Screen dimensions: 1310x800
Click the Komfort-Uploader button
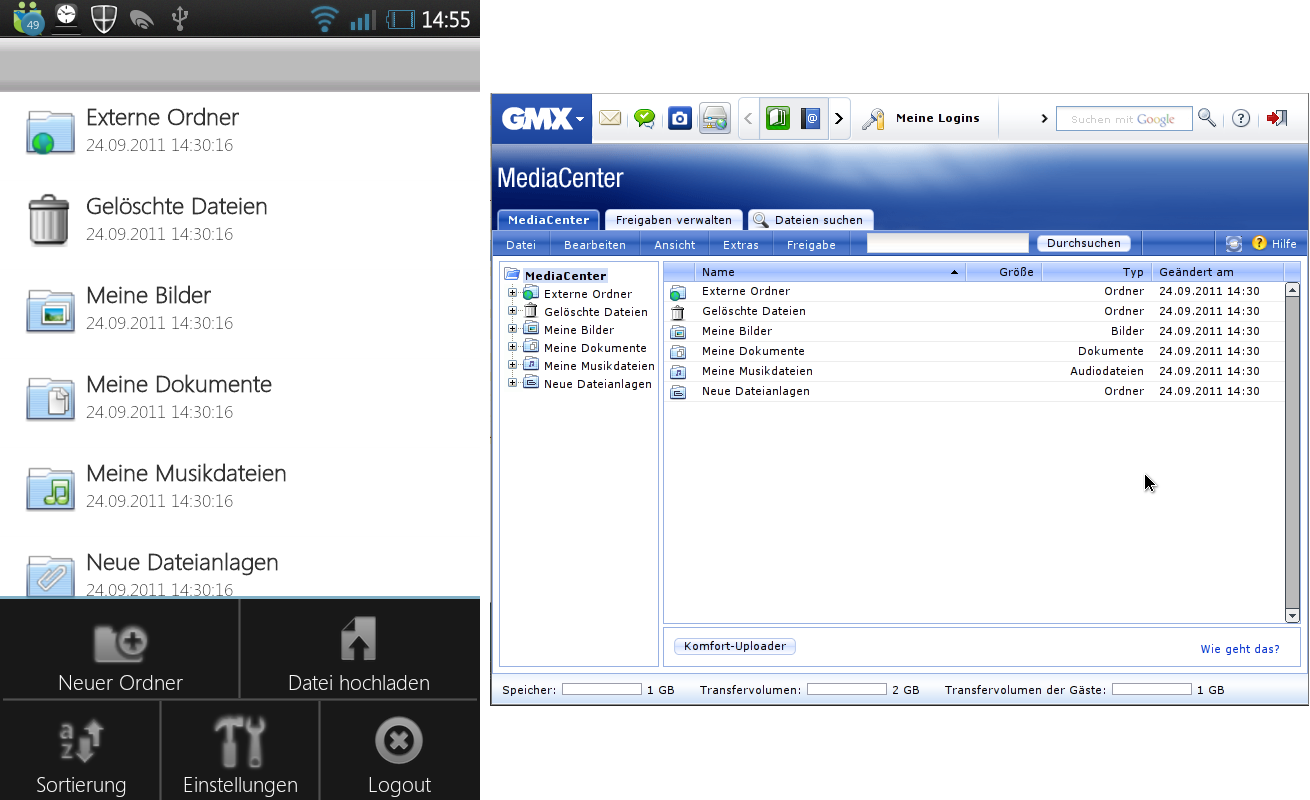tap(735, 646)
